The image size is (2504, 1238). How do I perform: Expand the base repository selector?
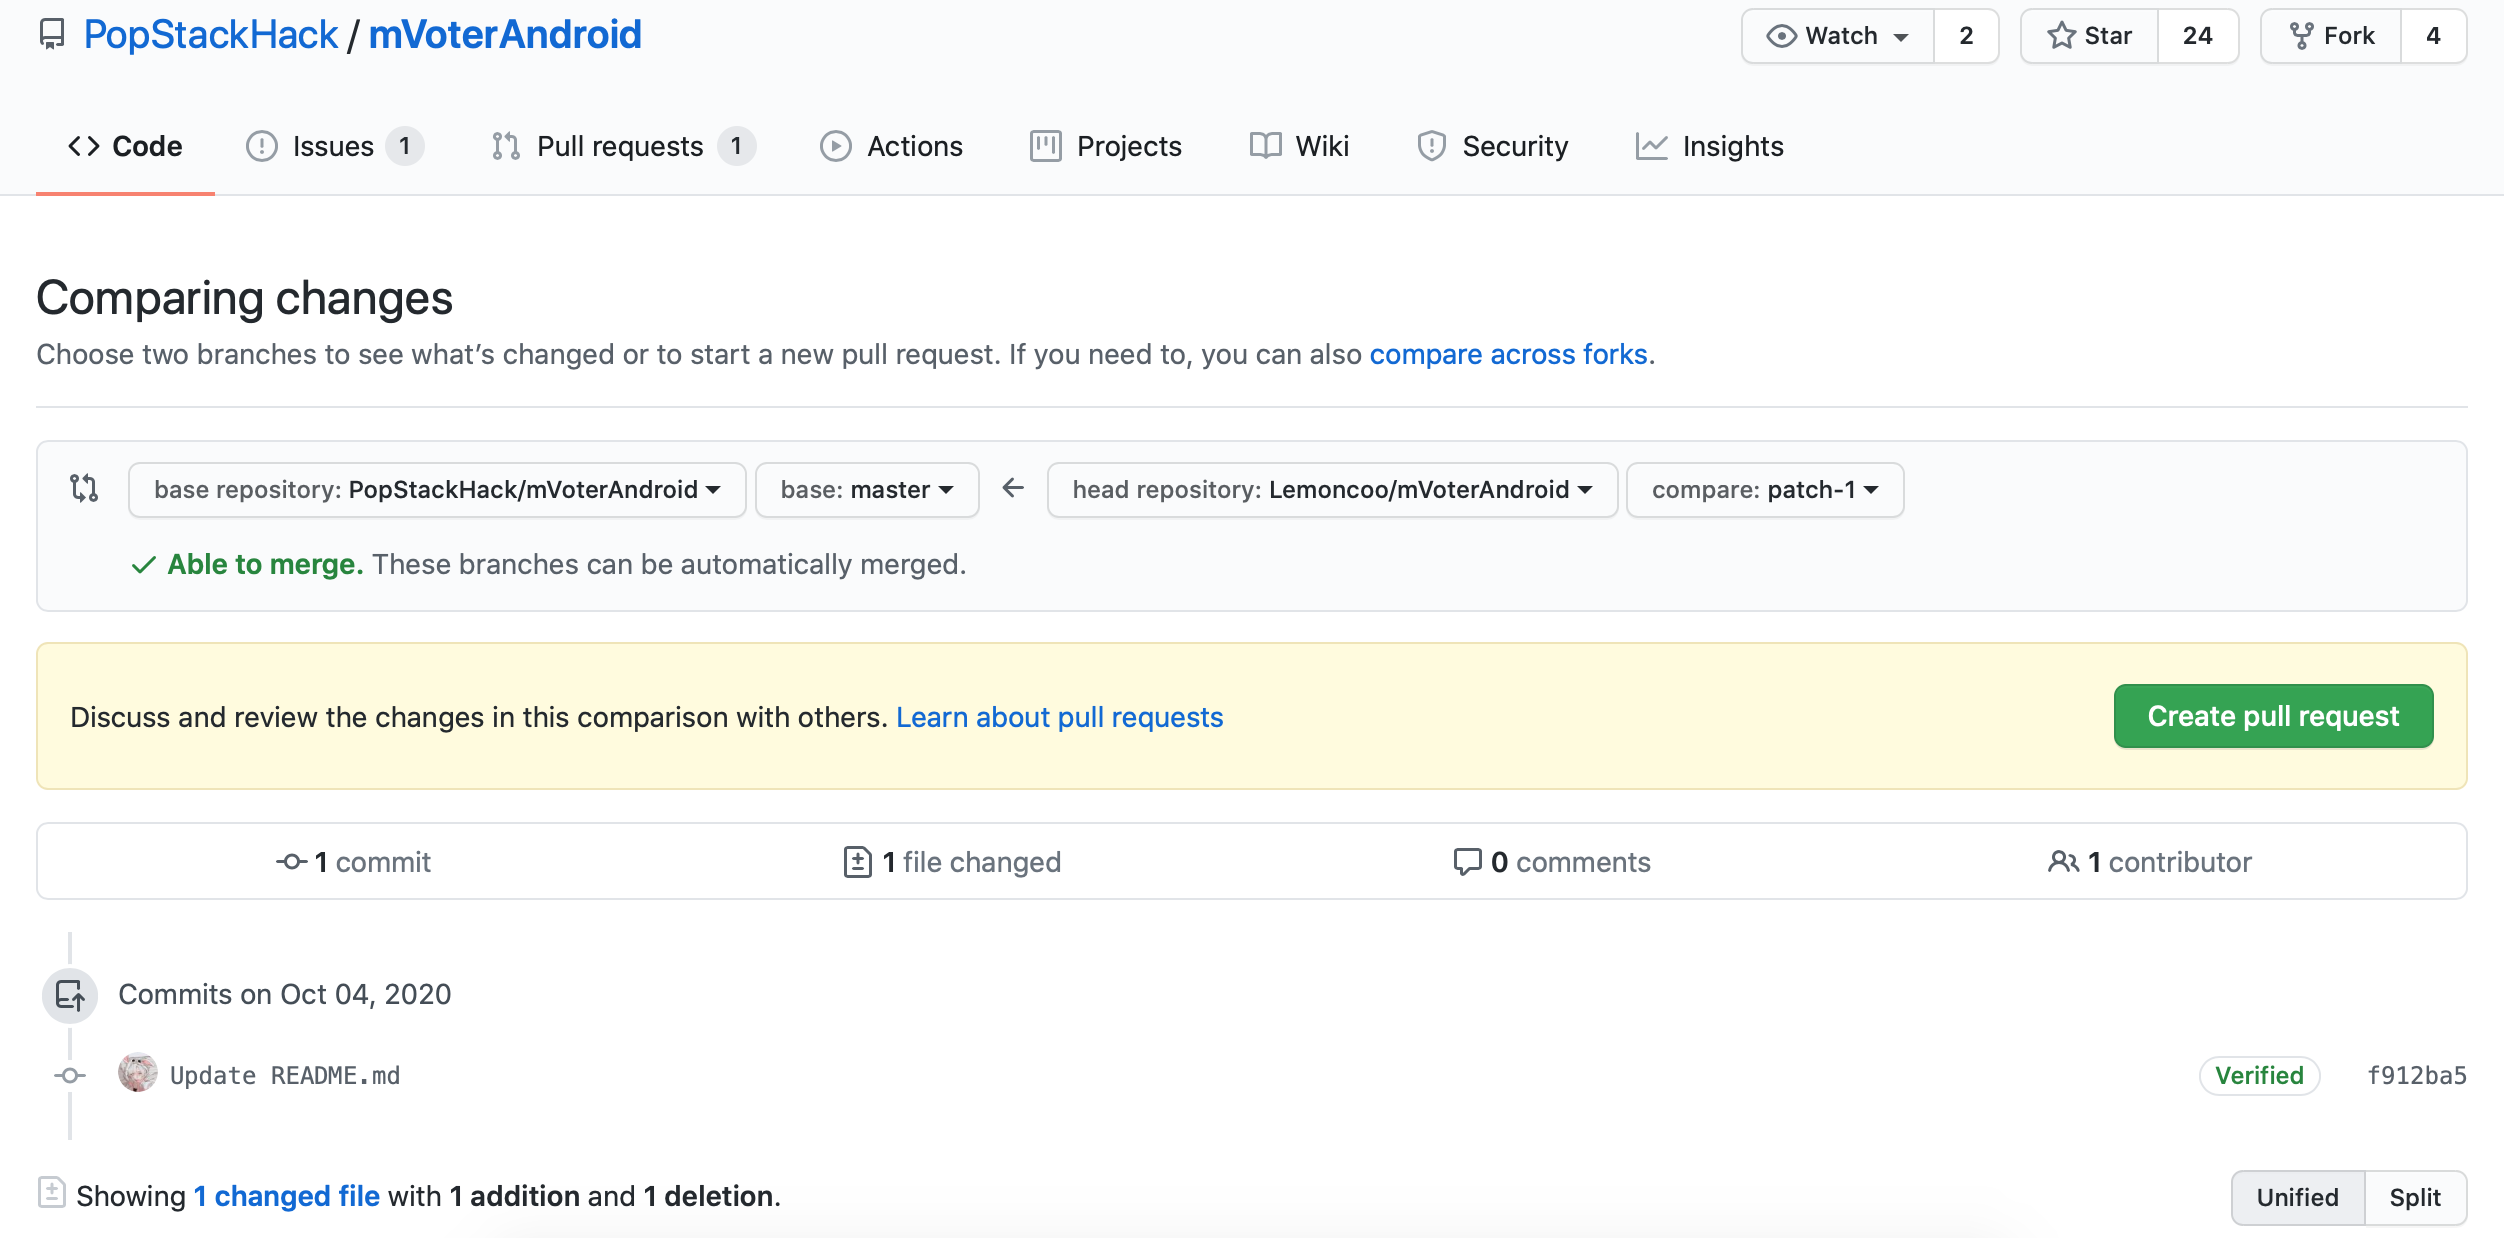(x=437, y=490)
